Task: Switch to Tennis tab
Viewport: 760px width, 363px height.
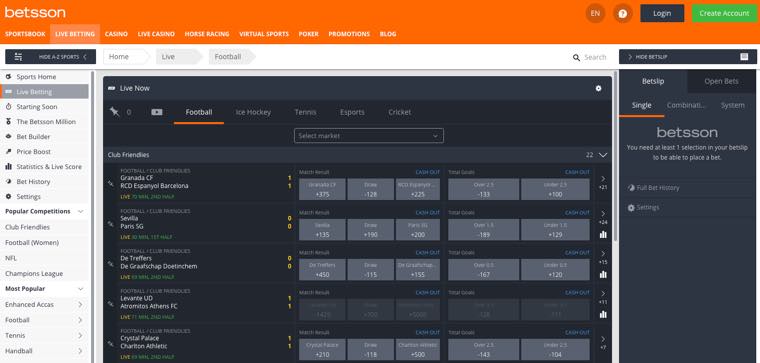Action: [x=305, y=112]
